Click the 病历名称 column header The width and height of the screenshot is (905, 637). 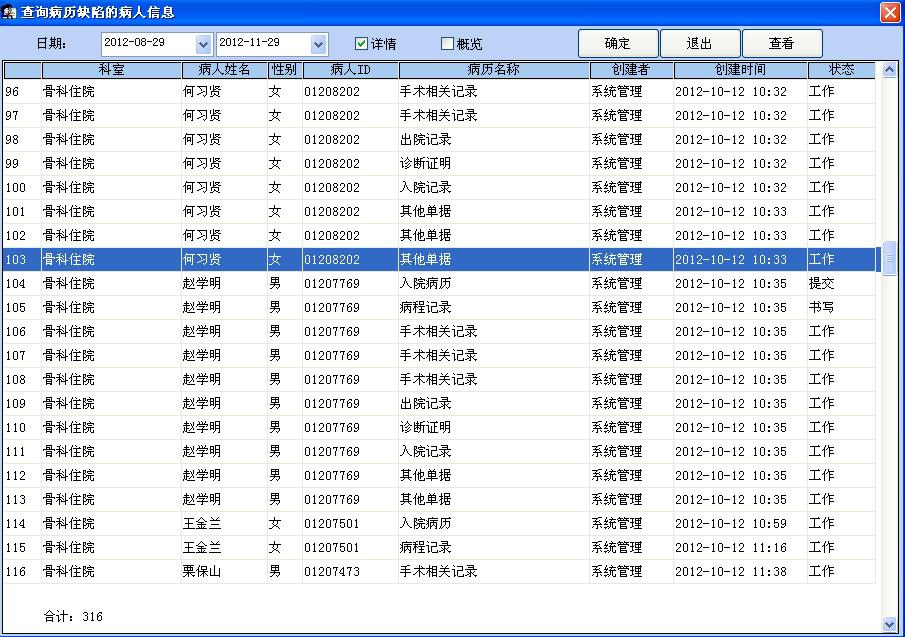click(x=493, y=70)
